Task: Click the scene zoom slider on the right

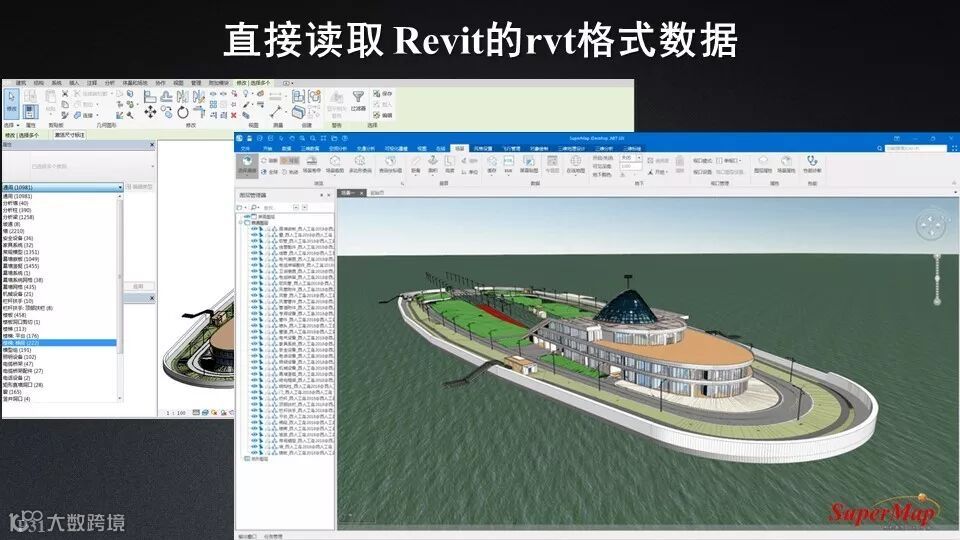Action: pos(937,279)
